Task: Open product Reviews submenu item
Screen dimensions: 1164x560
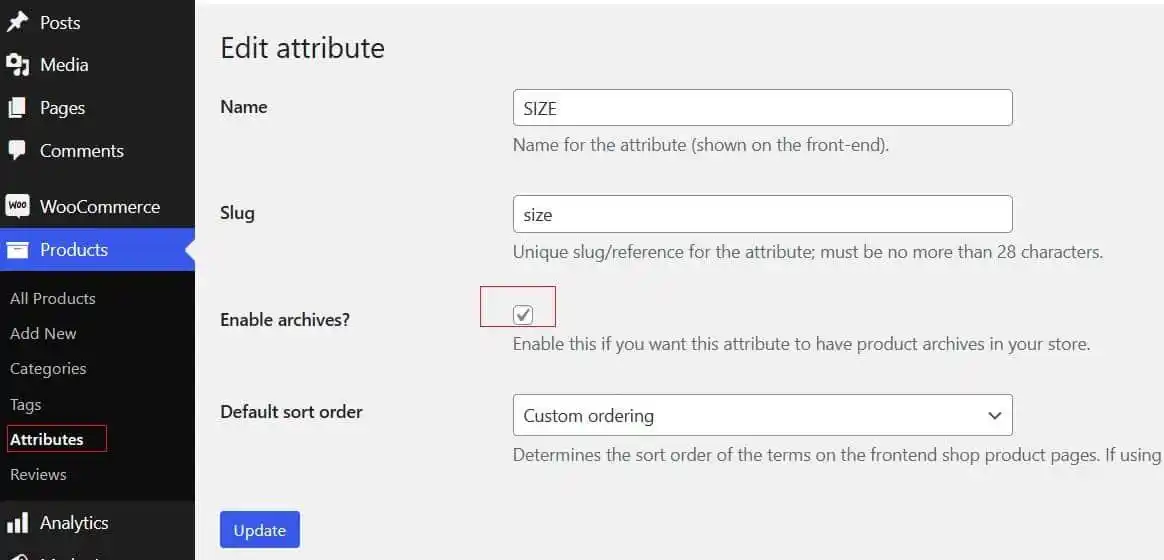Action: 38,474
